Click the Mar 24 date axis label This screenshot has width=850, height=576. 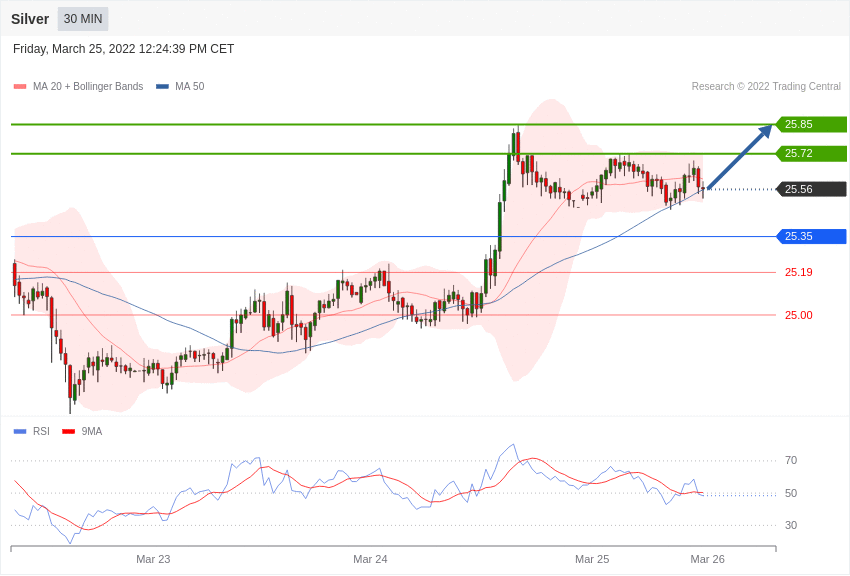370,559
